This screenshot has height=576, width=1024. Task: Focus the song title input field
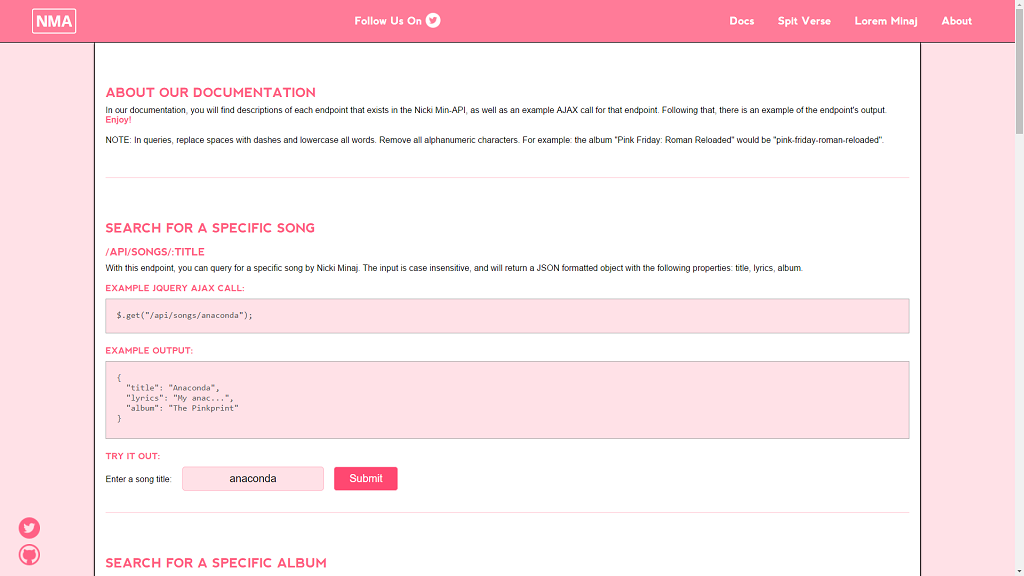253,479
